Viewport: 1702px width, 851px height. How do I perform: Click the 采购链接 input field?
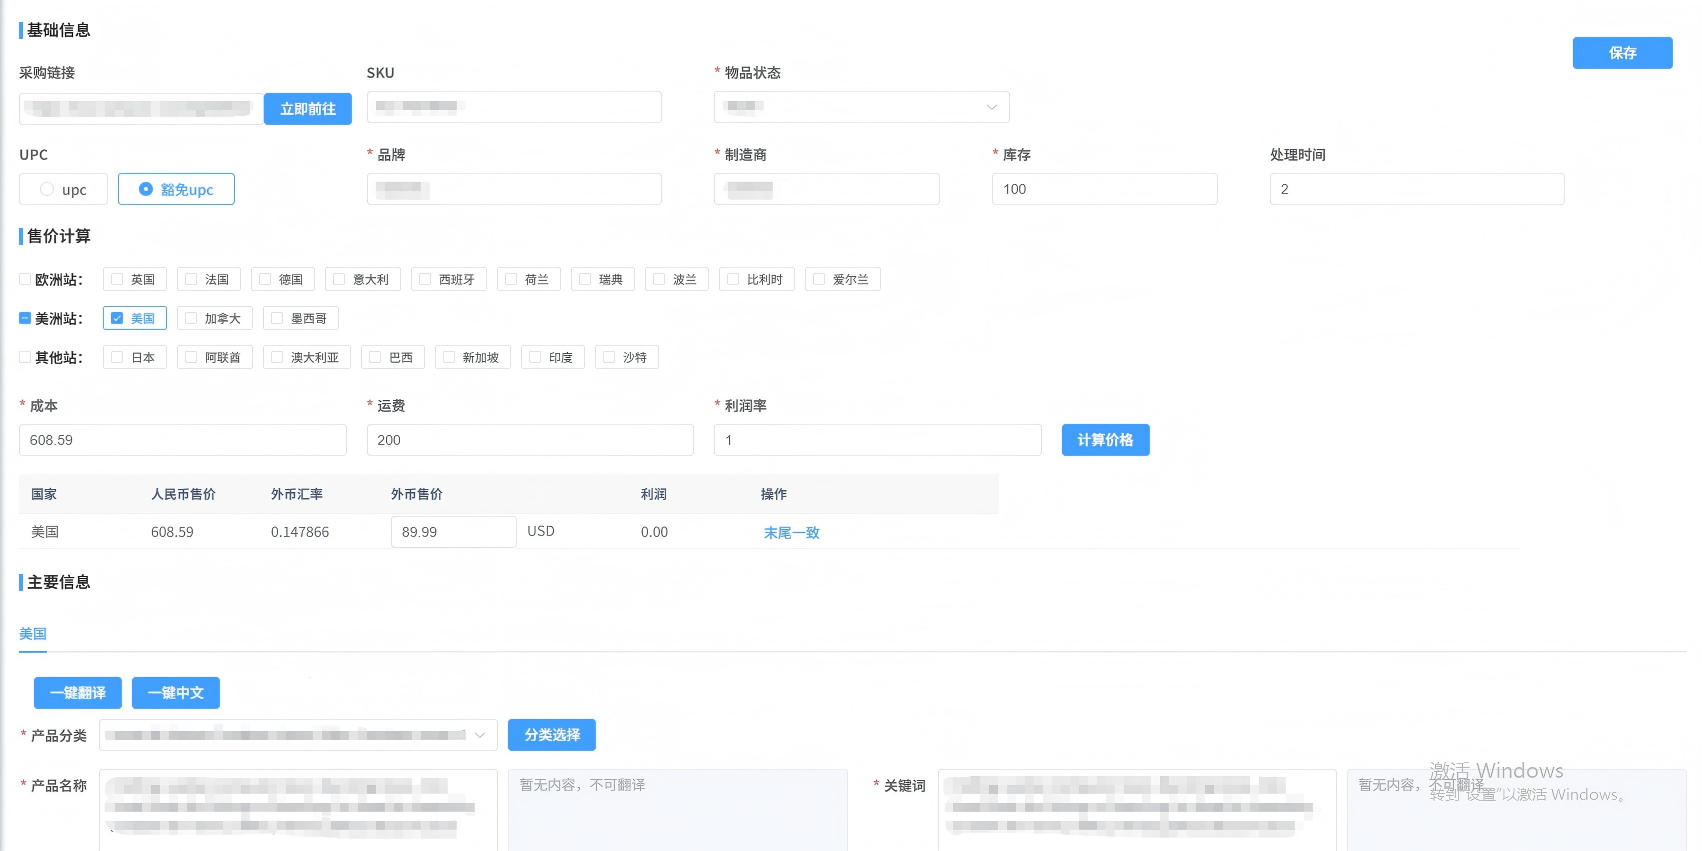click(141, 108)
